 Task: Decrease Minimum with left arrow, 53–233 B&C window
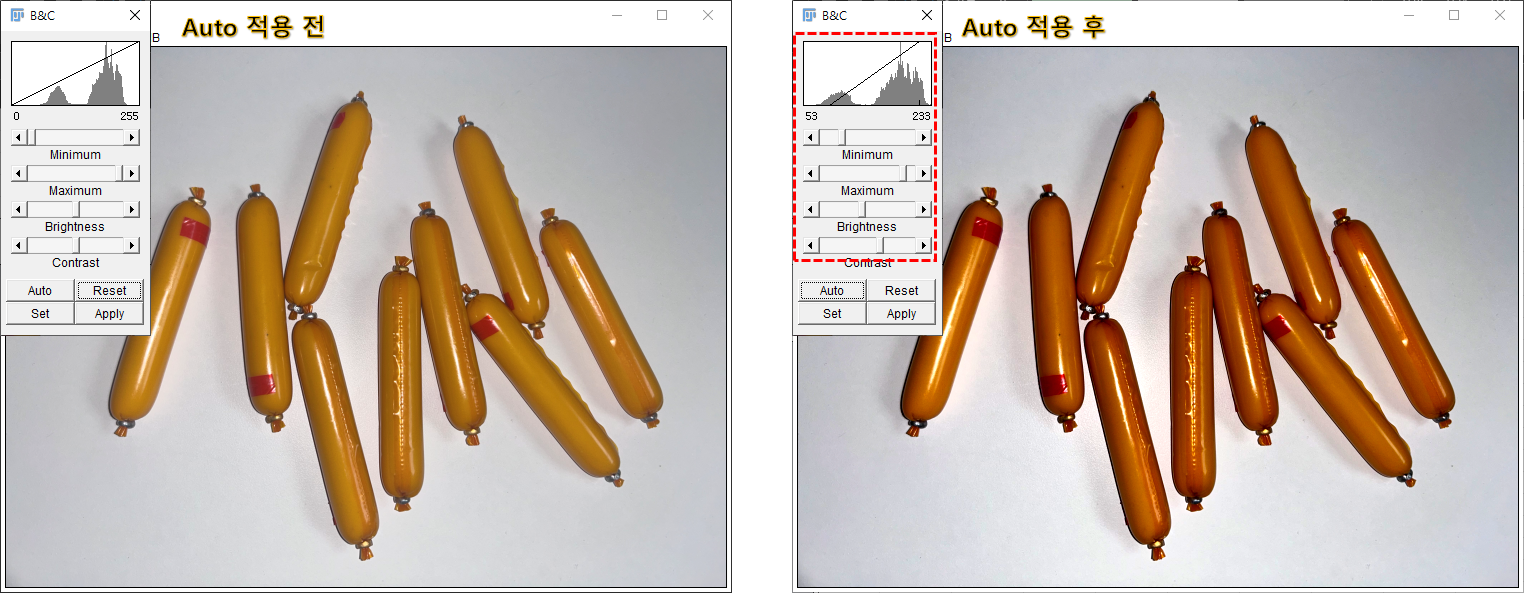coord(811,137)
